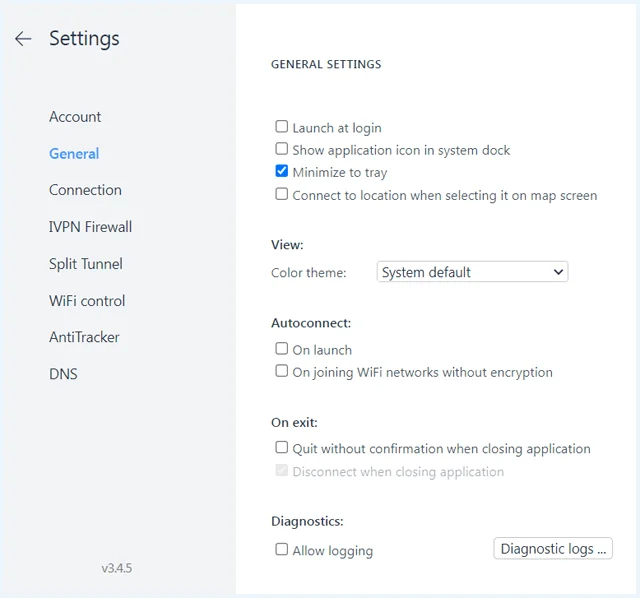Check Show application icon in system dock
The height and width of the screenshot is (598, 640).
pos(282,149)
